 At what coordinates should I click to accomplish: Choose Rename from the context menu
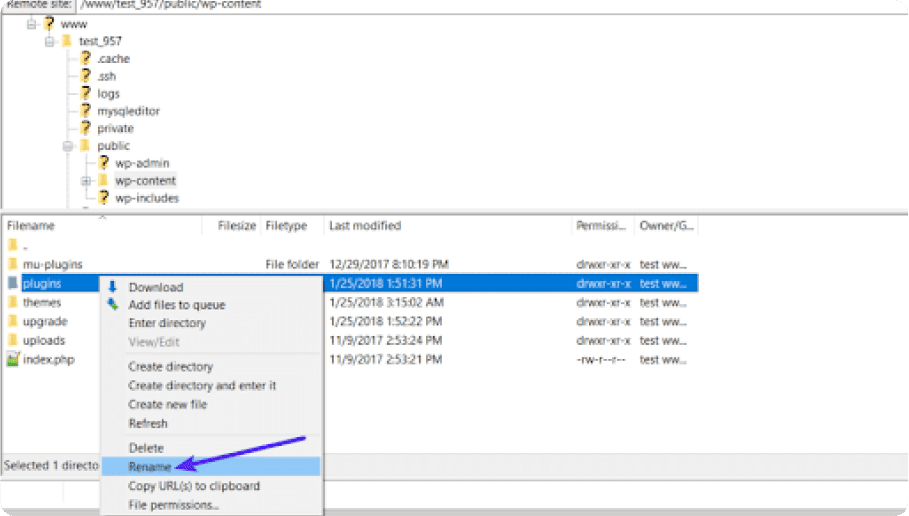coord(211,467)
